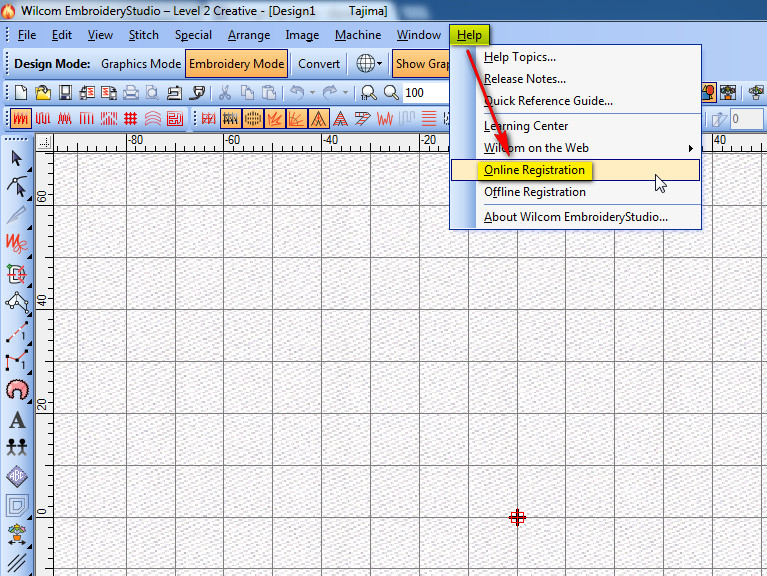Select the ABC diamond Monogramming tool
This screenshot has height=576, width=767.
pyautogui.click(x=17, y=476)
